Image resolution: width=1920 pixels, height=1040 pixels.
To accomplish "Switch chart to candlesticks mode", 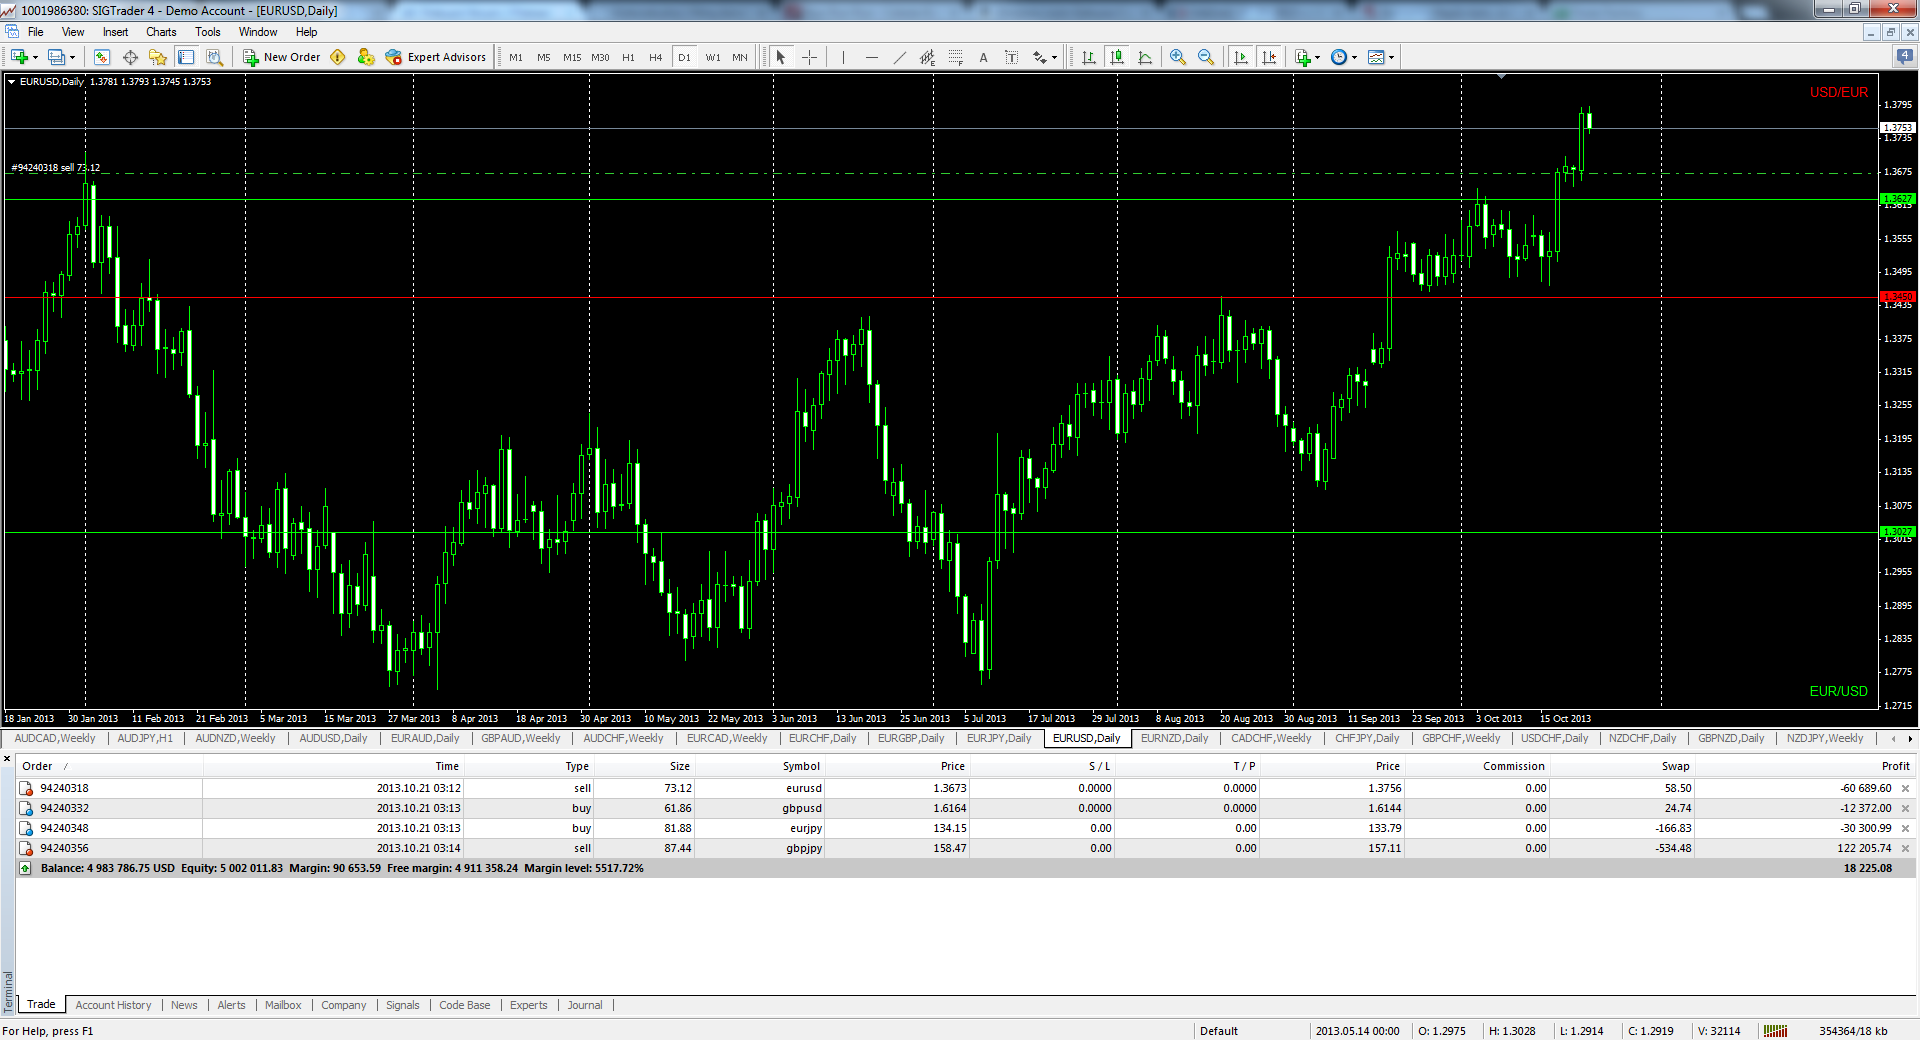I will pos(1117,57).
